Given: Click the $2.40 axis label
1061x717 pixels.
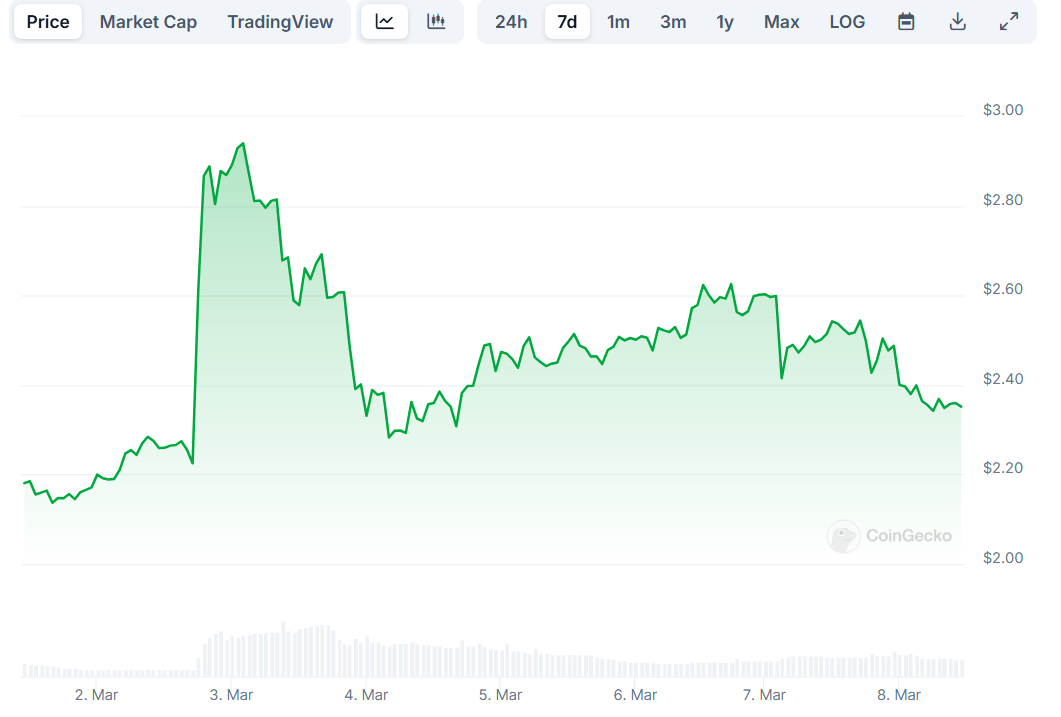Looking at the screenshot, I should tap(1003, 379).
